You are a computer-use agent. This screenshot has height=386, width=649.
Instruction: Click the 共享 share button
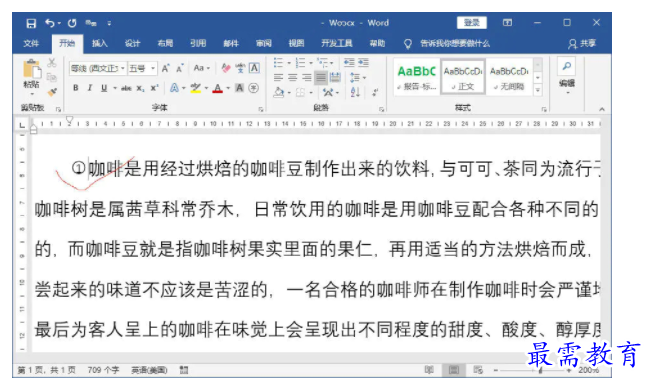pyautogui.click(x=582, y=43)
